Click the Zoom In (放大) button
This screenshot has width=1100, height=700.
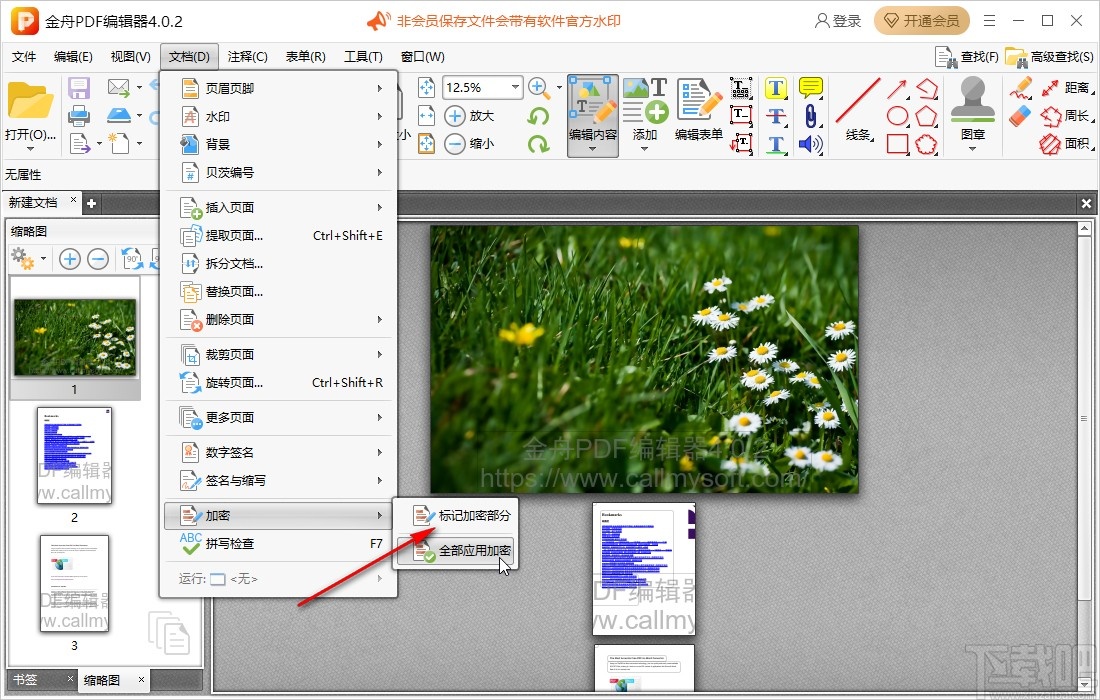pyautogui.click(x=470, y=116)
